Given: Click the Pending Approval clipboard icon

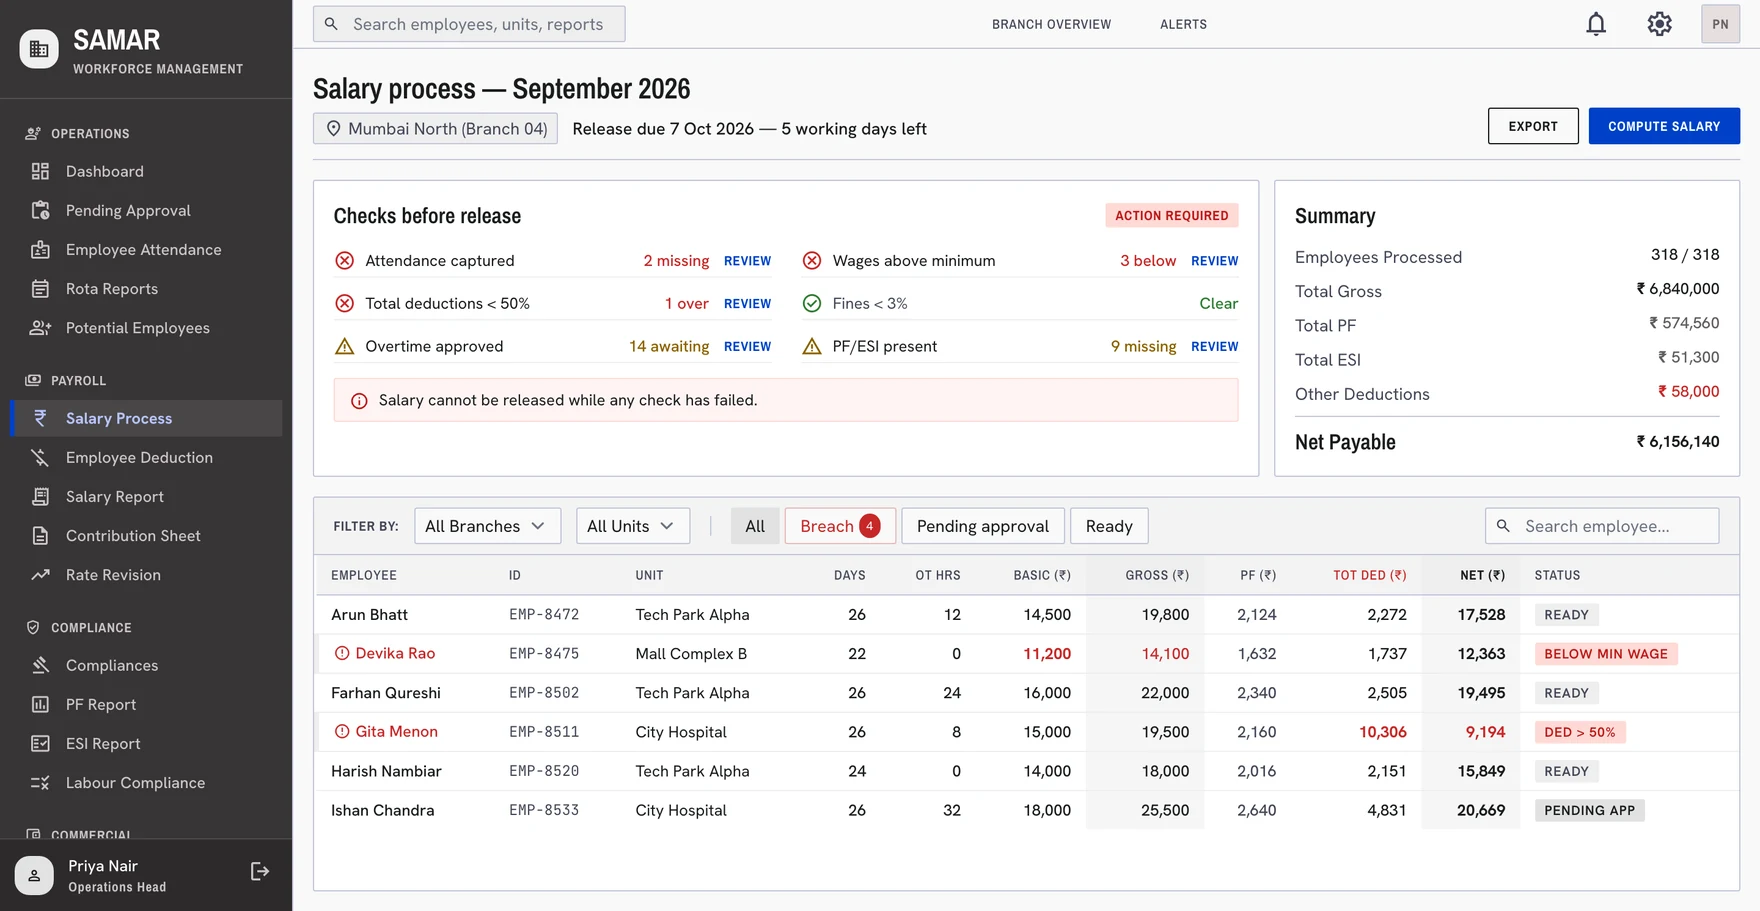Looking at the screenshot, I should coord(40,210).
